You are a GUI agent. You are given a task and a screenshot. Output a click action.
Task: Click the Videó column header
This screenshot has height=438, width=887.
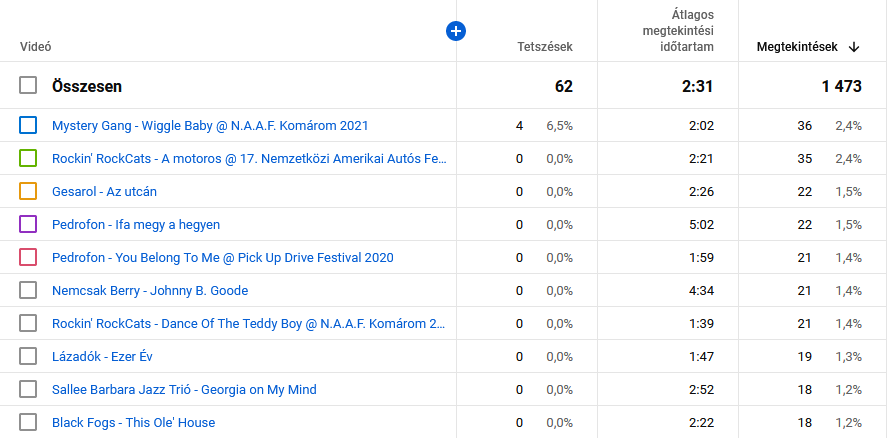[36, 47]
